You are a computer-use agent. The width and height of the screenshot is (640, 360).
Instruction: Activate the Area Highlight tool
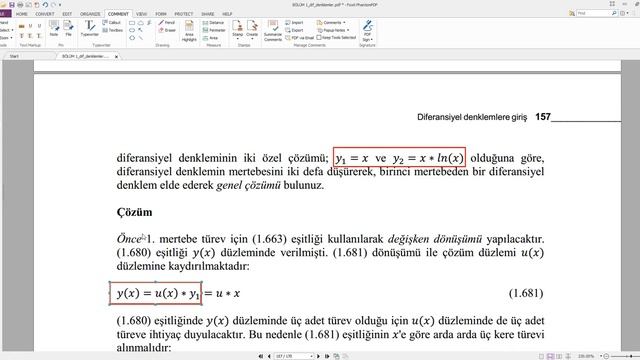coord(189,31)
